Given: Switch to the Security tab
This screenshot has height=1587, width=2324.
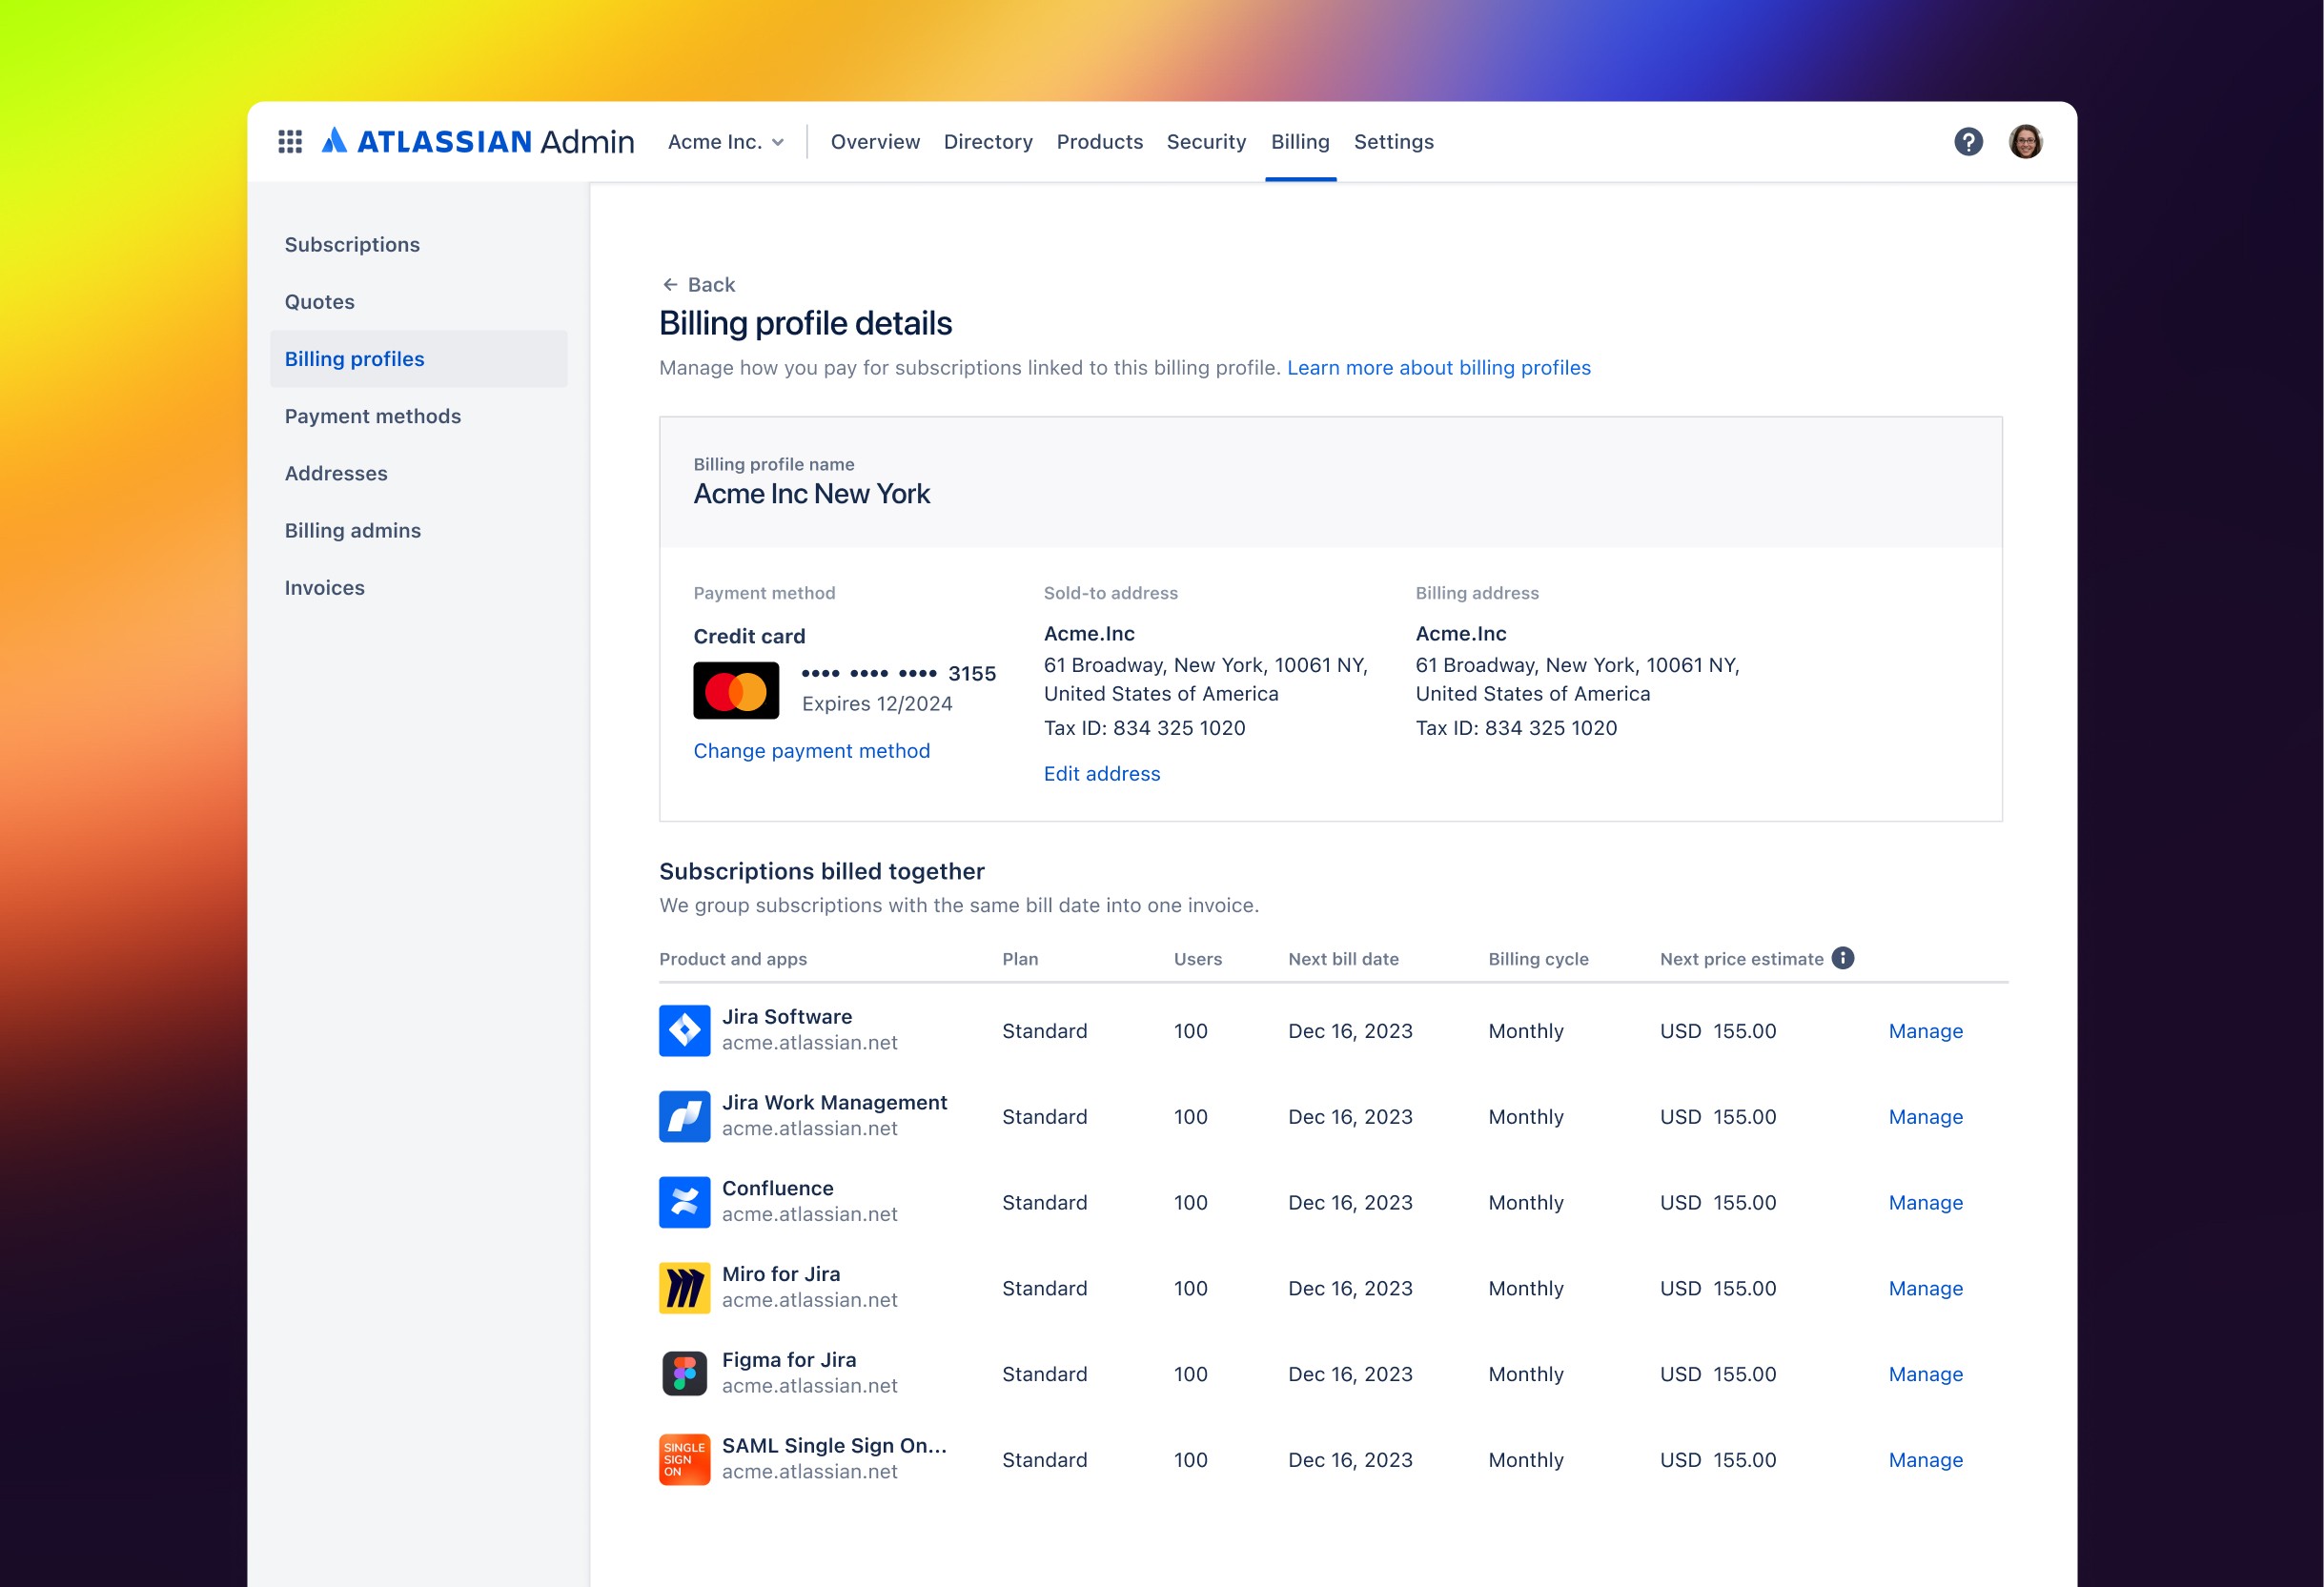Looking at the screenshot, I should 1206,142.
